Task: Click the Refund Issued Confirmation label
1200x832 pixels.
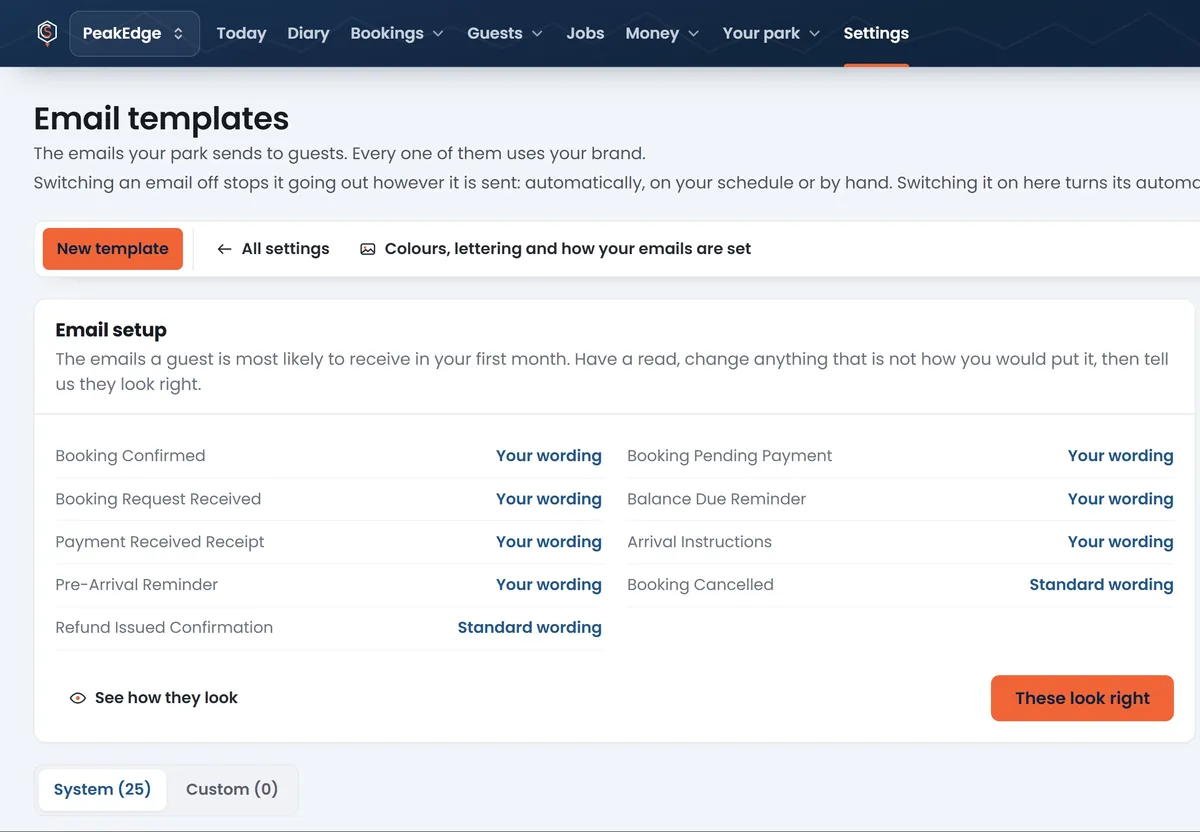Action: pyautogui.click(x=164, y=628)
